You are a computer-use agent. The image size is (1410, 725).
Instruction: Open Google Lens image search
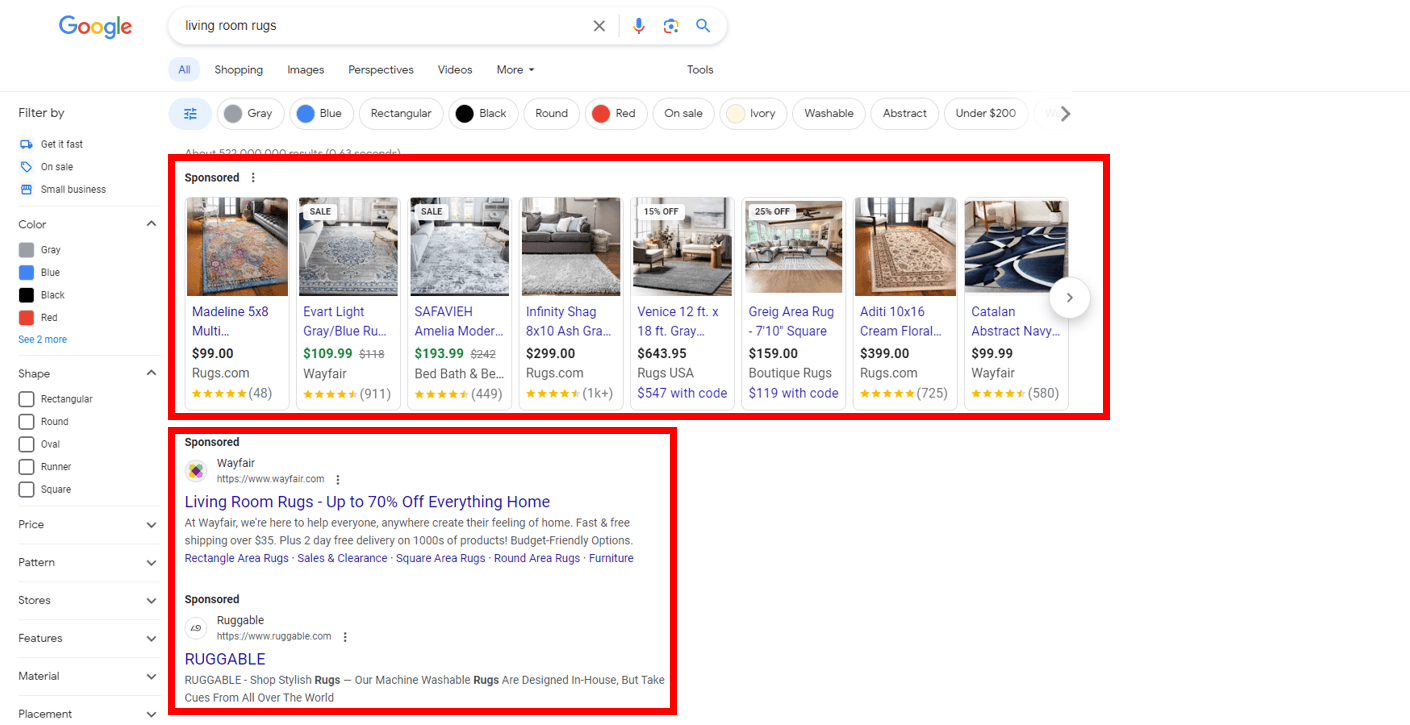(671, 26)
